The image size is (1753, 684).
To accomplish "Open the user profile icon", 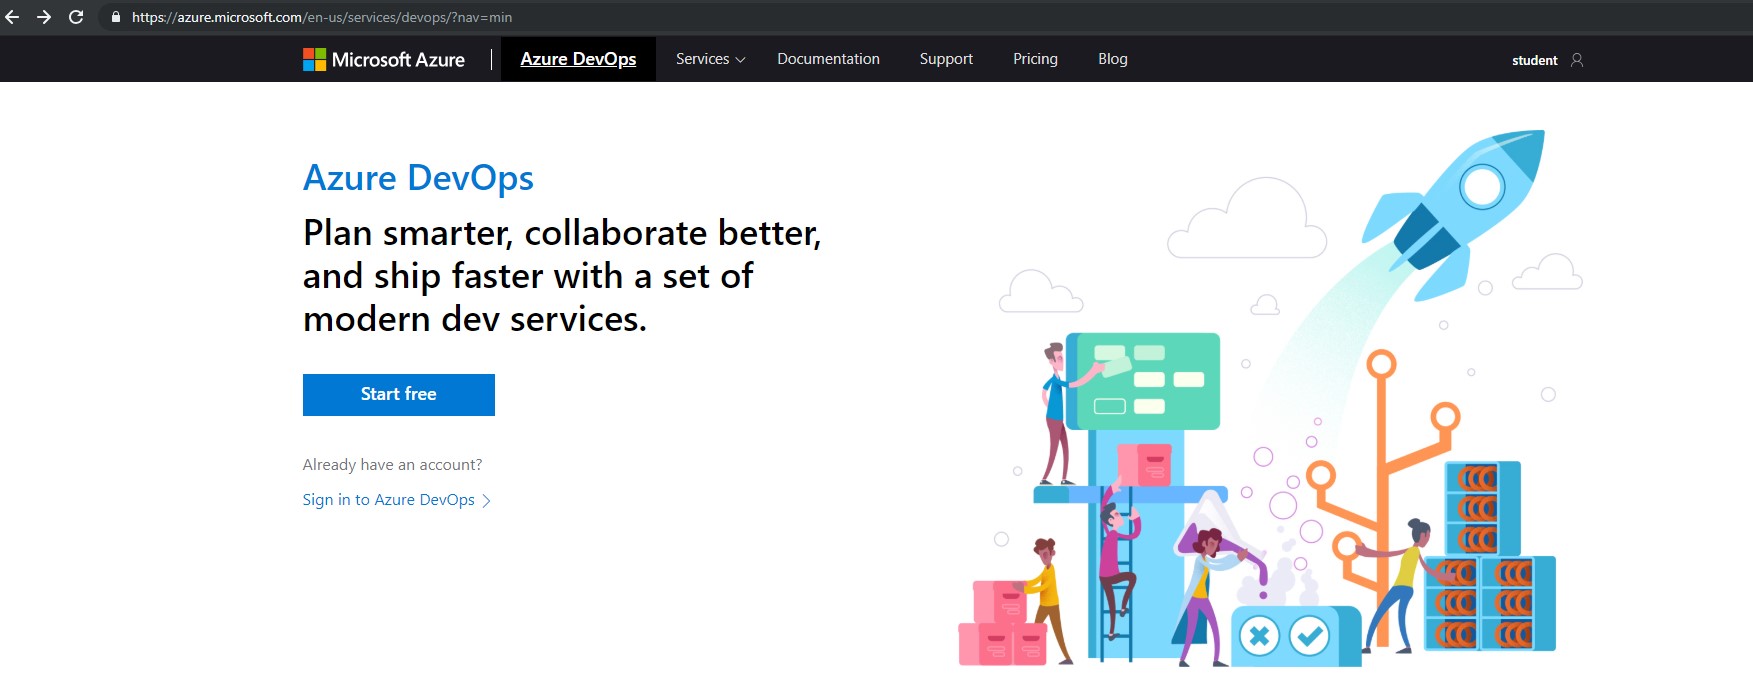I will coord(1577,60).
